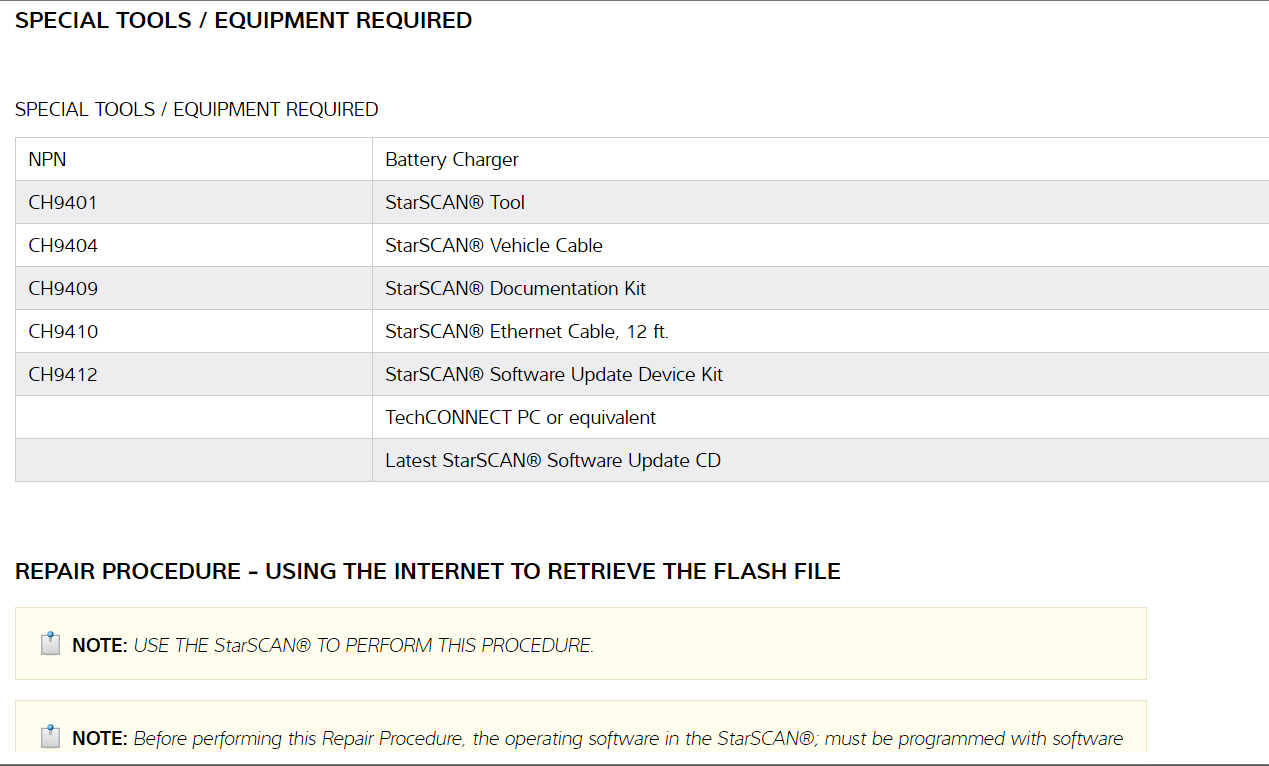Click the bold 'SPECIAL TOOLS / EQUIPMENT REQUIRED' heading
Viewport: 1269px width, 766px height.
coord(243,21)
